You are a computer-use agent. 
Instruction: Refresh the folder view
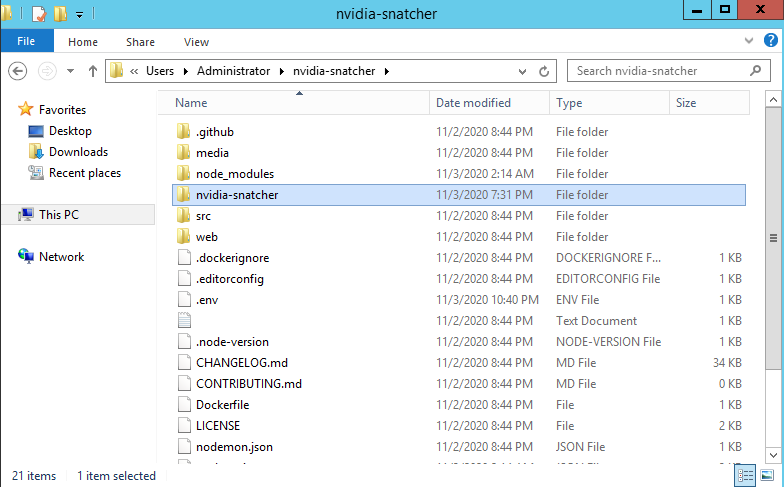tap(544, 72)
